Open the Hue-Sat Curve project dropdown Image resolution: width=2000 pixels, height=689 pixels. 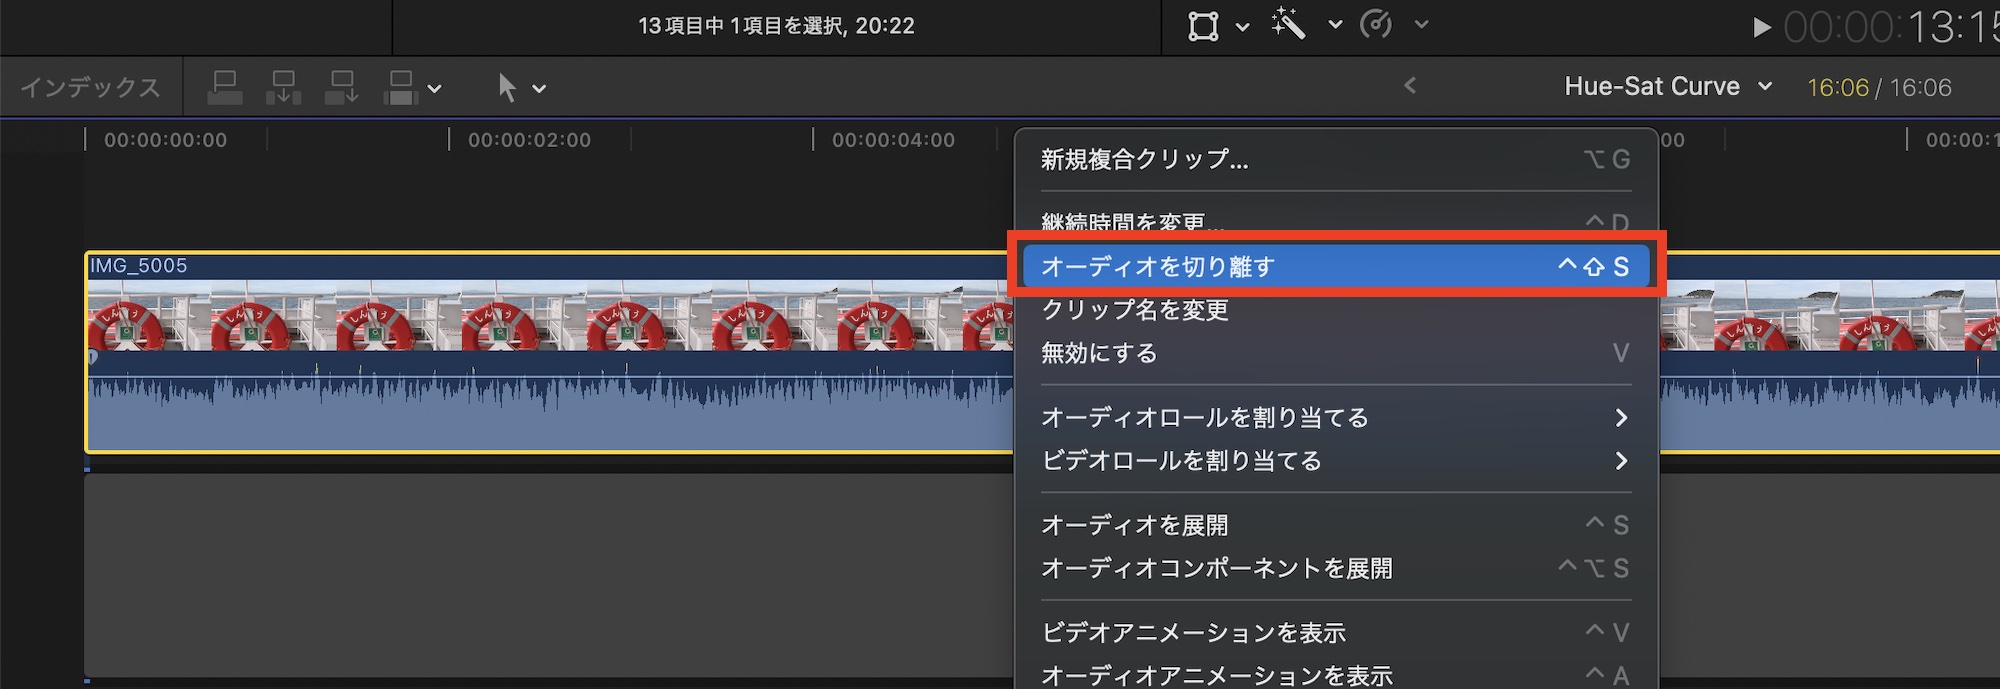(1668, 86)
